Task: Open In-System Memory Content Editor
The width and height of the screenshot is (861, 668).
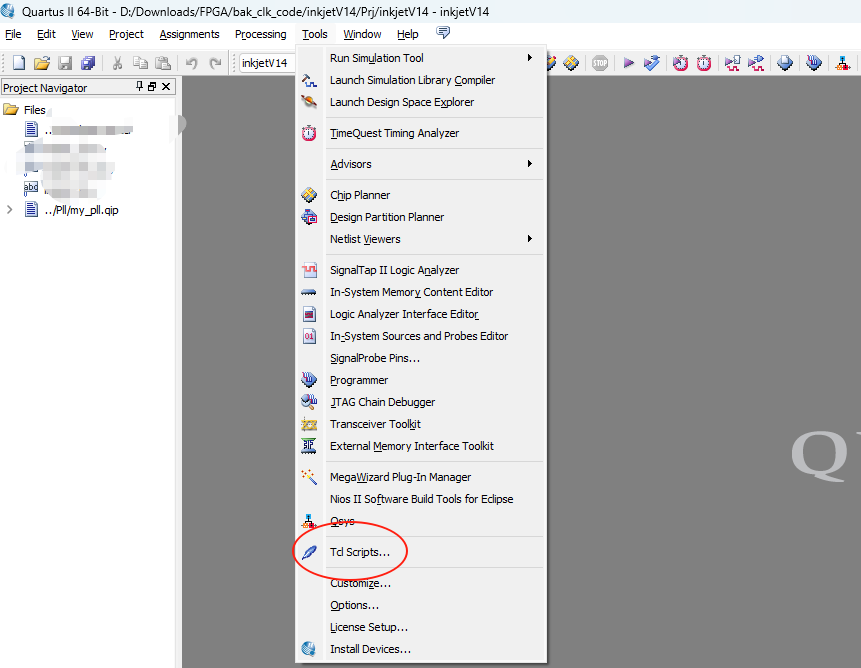Action: [421, 292]
